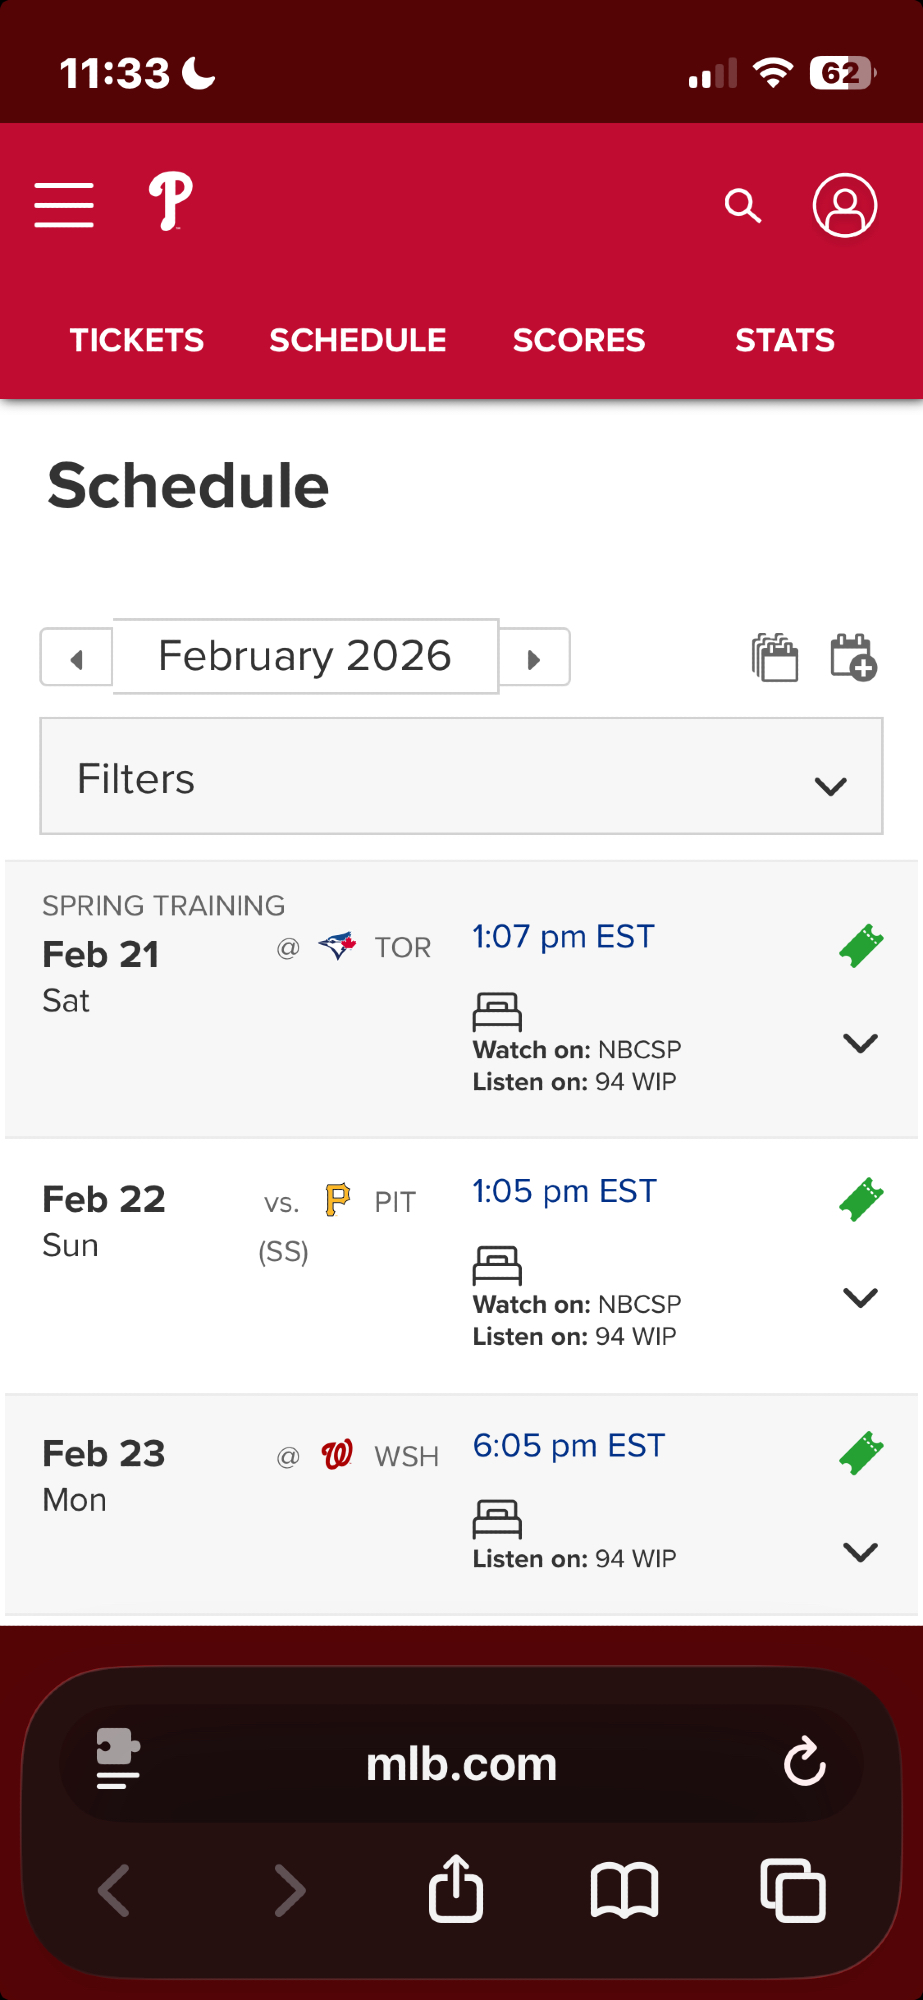Open the site search magnifier

743,206
